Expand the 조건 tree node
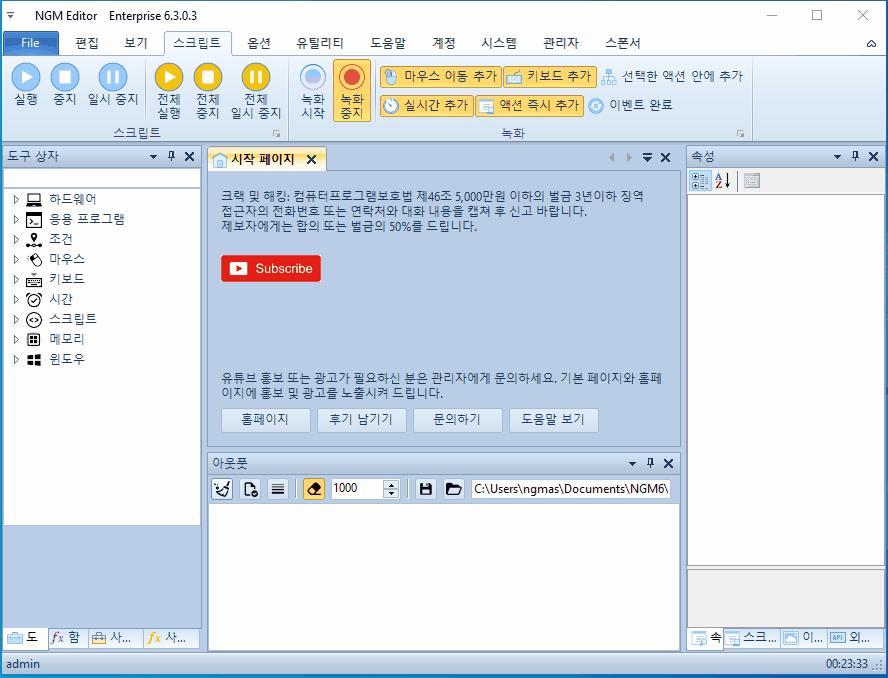Screen dimensions: 888x678 pos(16,239)
